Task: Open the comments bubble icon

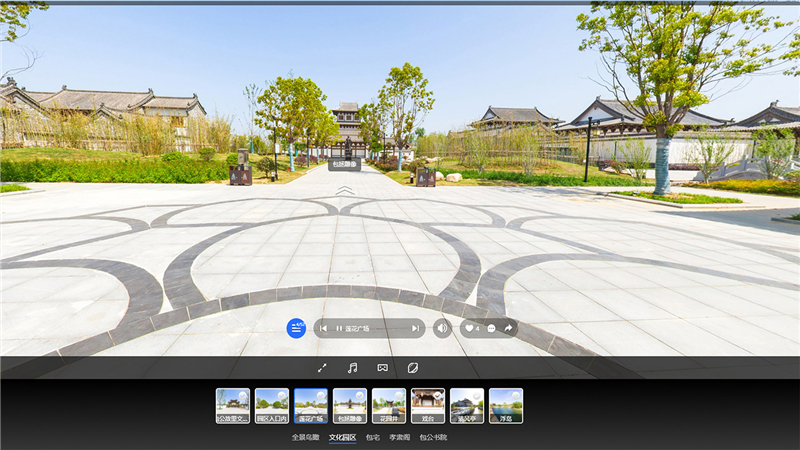Action: [x=491, y=328]
